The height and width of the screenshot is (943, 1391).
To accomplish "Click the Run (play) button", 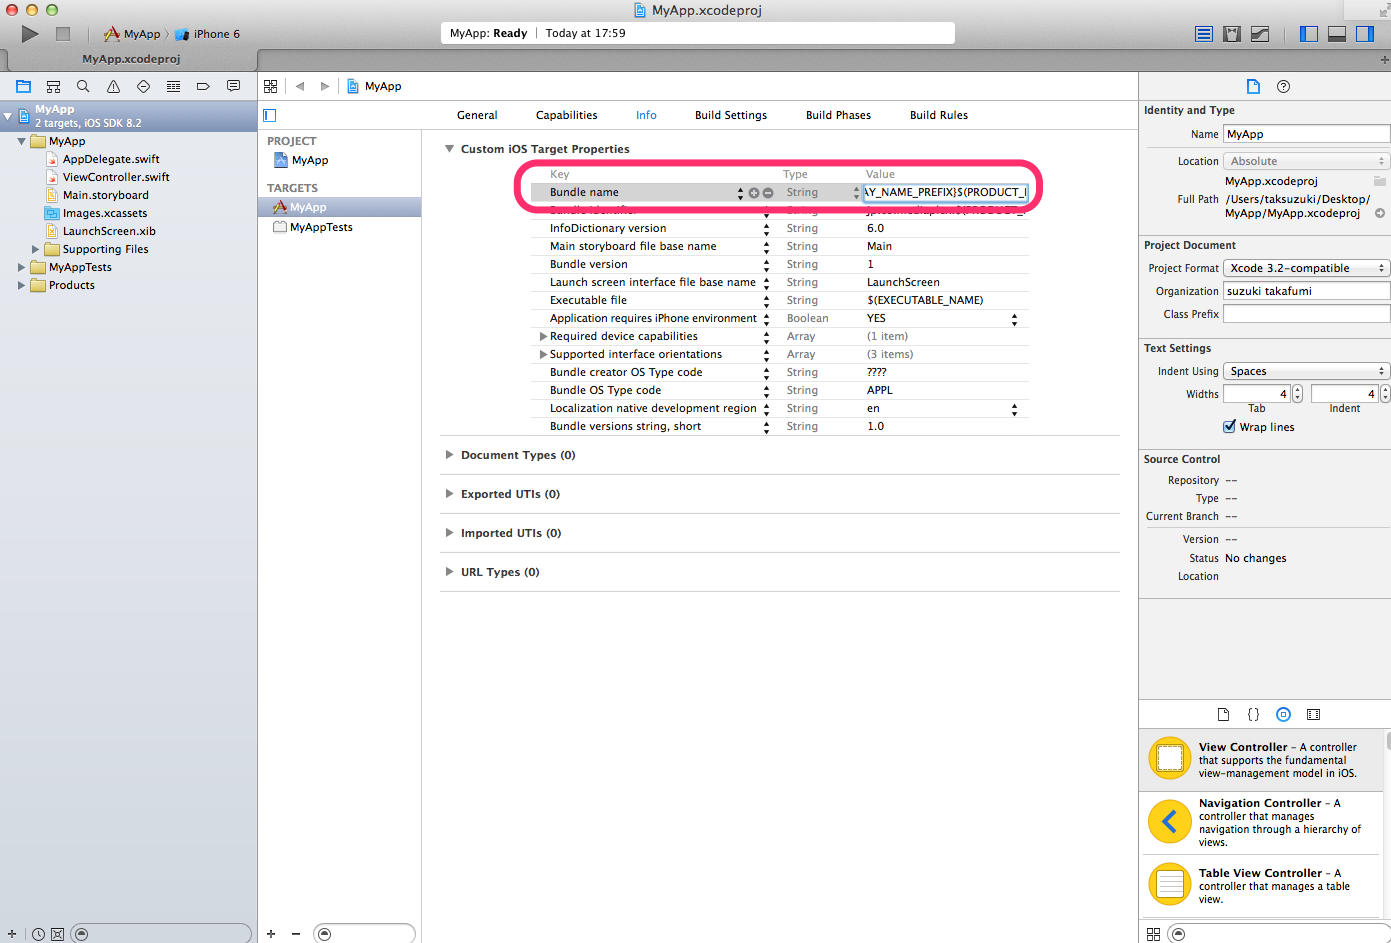I will click(30, 34).
